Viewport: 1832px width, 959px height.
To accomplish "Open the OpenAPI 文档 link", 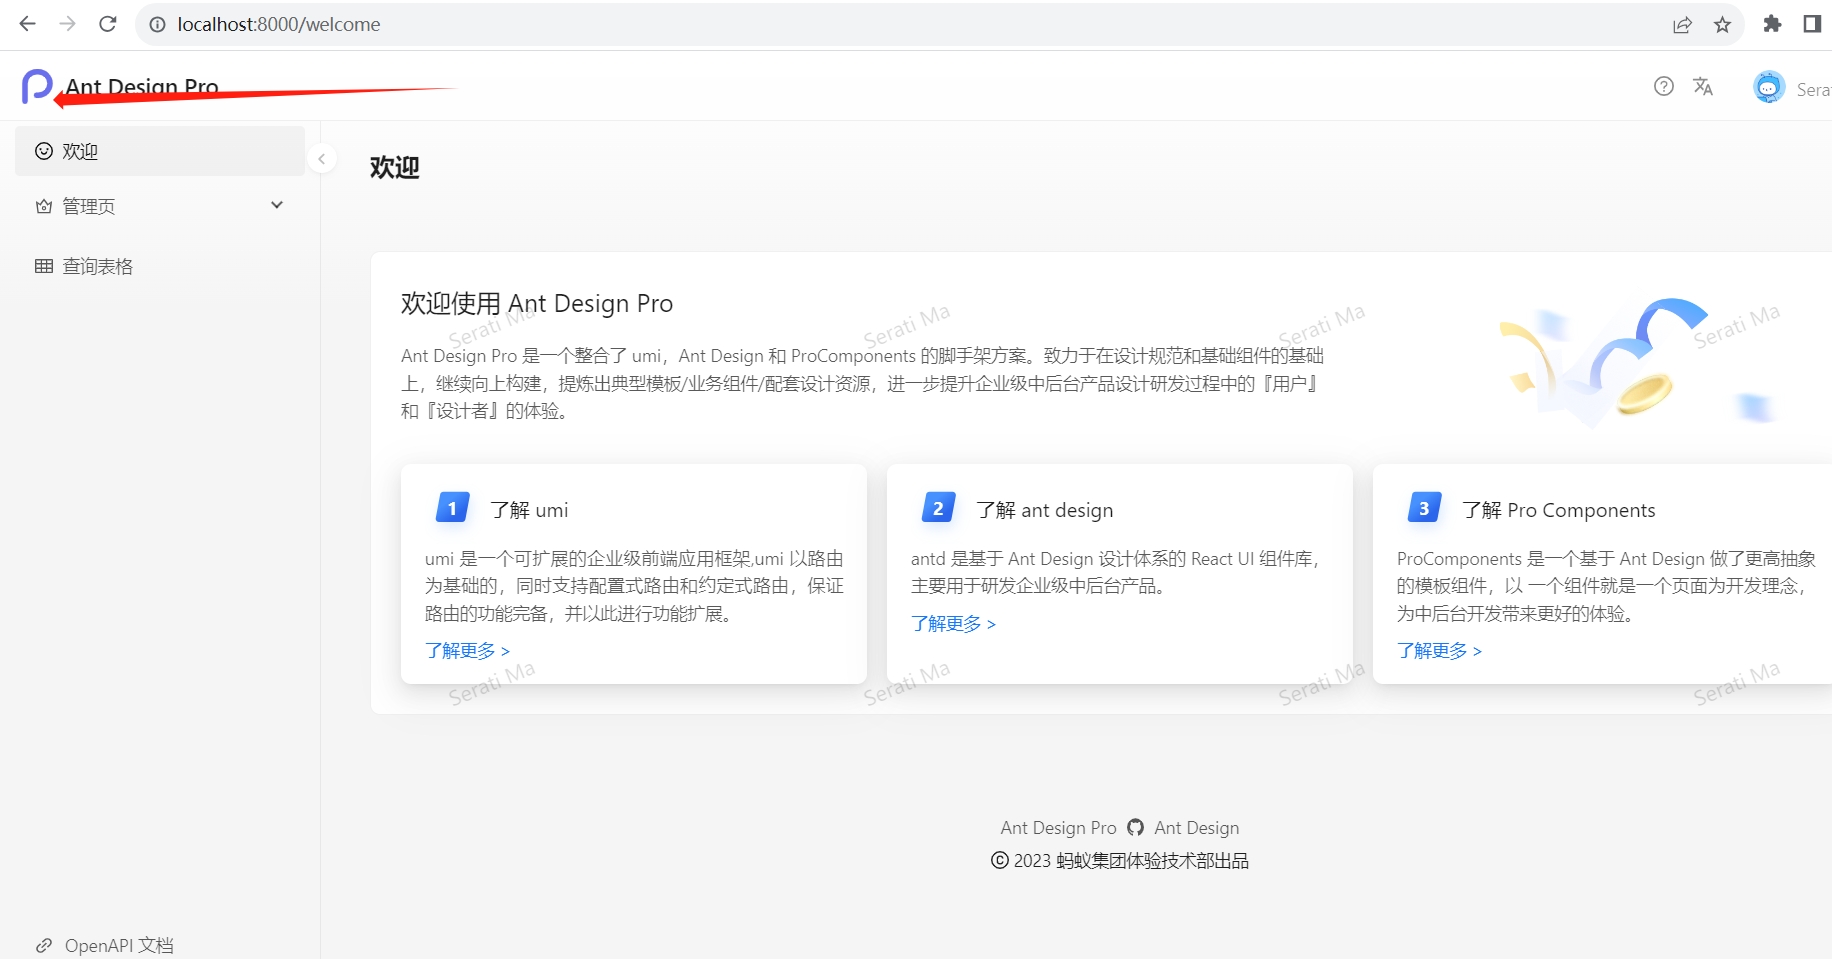I will 119,945.
